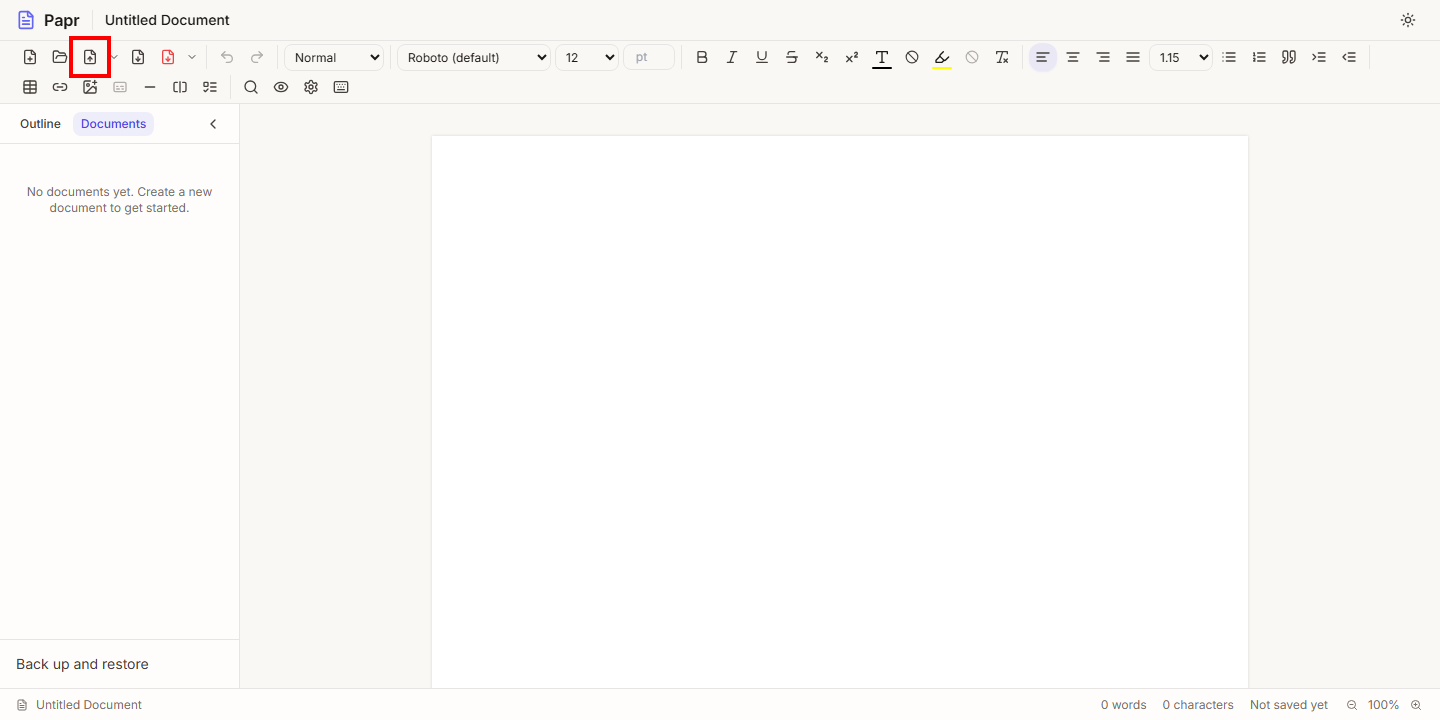Image resolution: width=1440 pixels, height=720 pixels.
Task: Select right text alignment
Action: pos(1103,57)
